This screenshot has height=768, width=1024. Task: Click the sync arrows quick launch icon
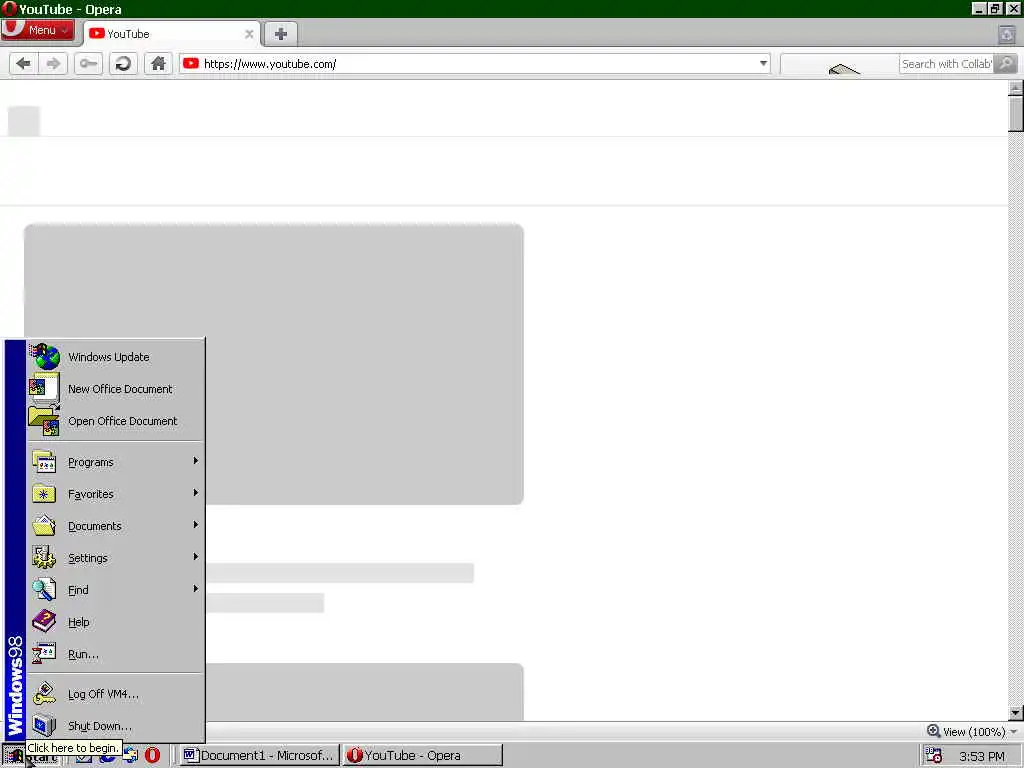point(131,756)
